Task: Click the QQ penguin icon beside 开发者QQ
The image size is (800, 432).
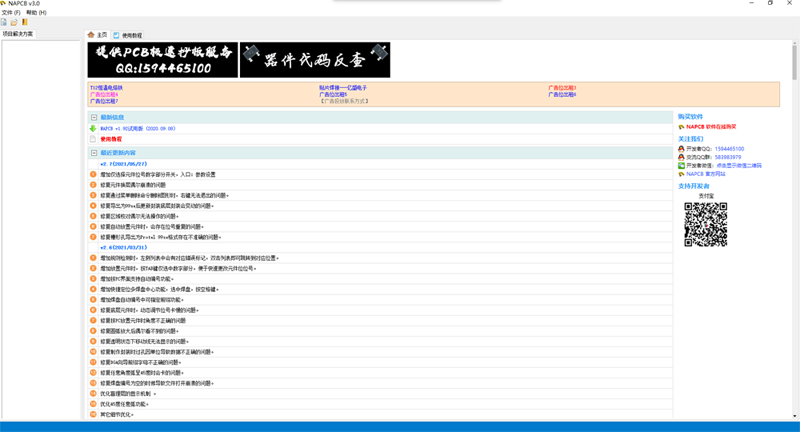Action: pyautogui.click(x=681, y=149)
